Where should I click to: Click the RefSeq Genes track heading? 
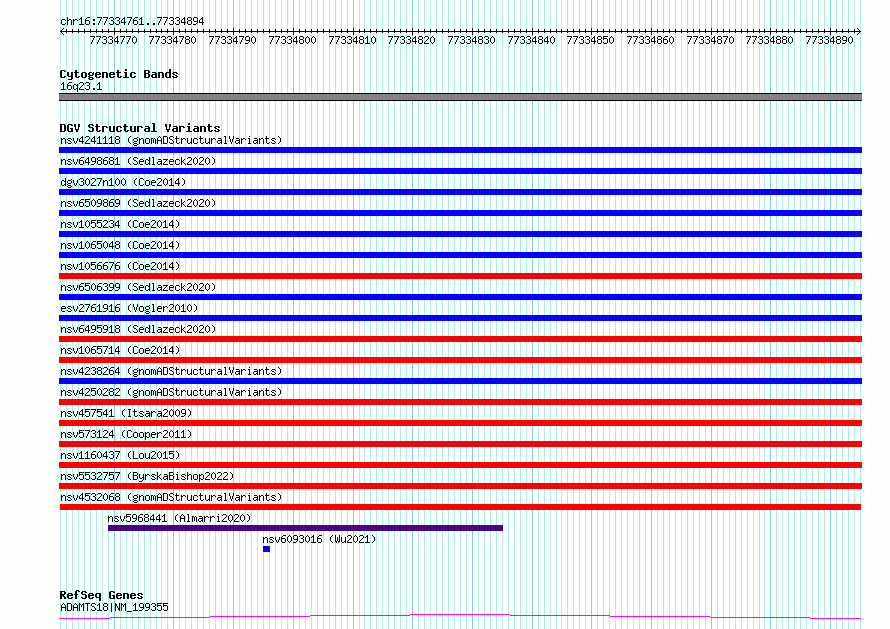pos(101,595)
